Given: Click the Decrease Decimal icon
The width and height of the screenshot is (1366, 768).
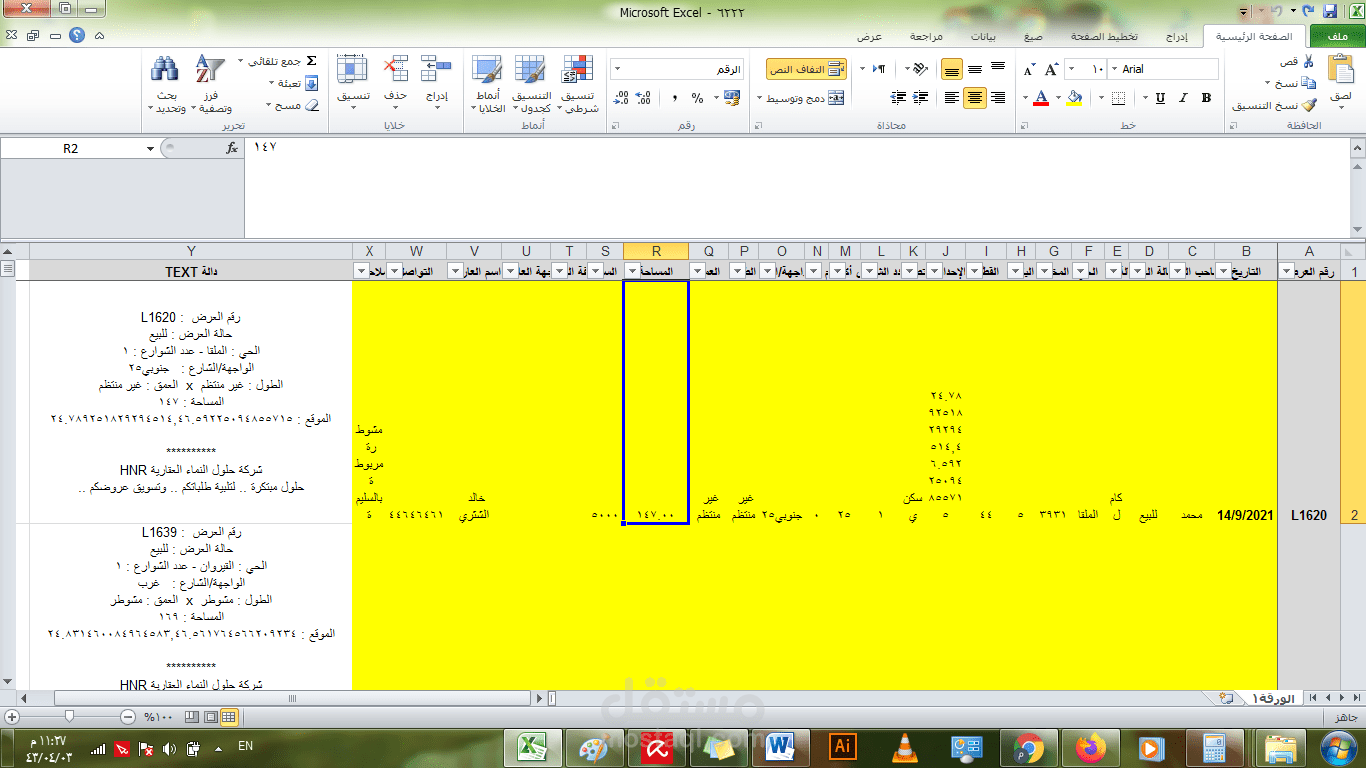Looking at the screenshot, I should pos(622,98).
